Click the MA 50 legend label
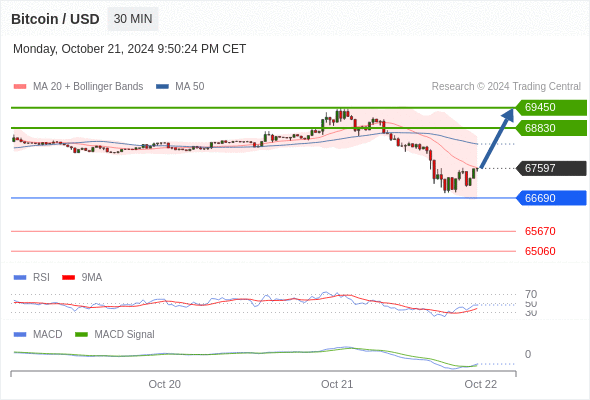This screenshot has height=400, width=590. pyautogui.click(x=190, y=87)
